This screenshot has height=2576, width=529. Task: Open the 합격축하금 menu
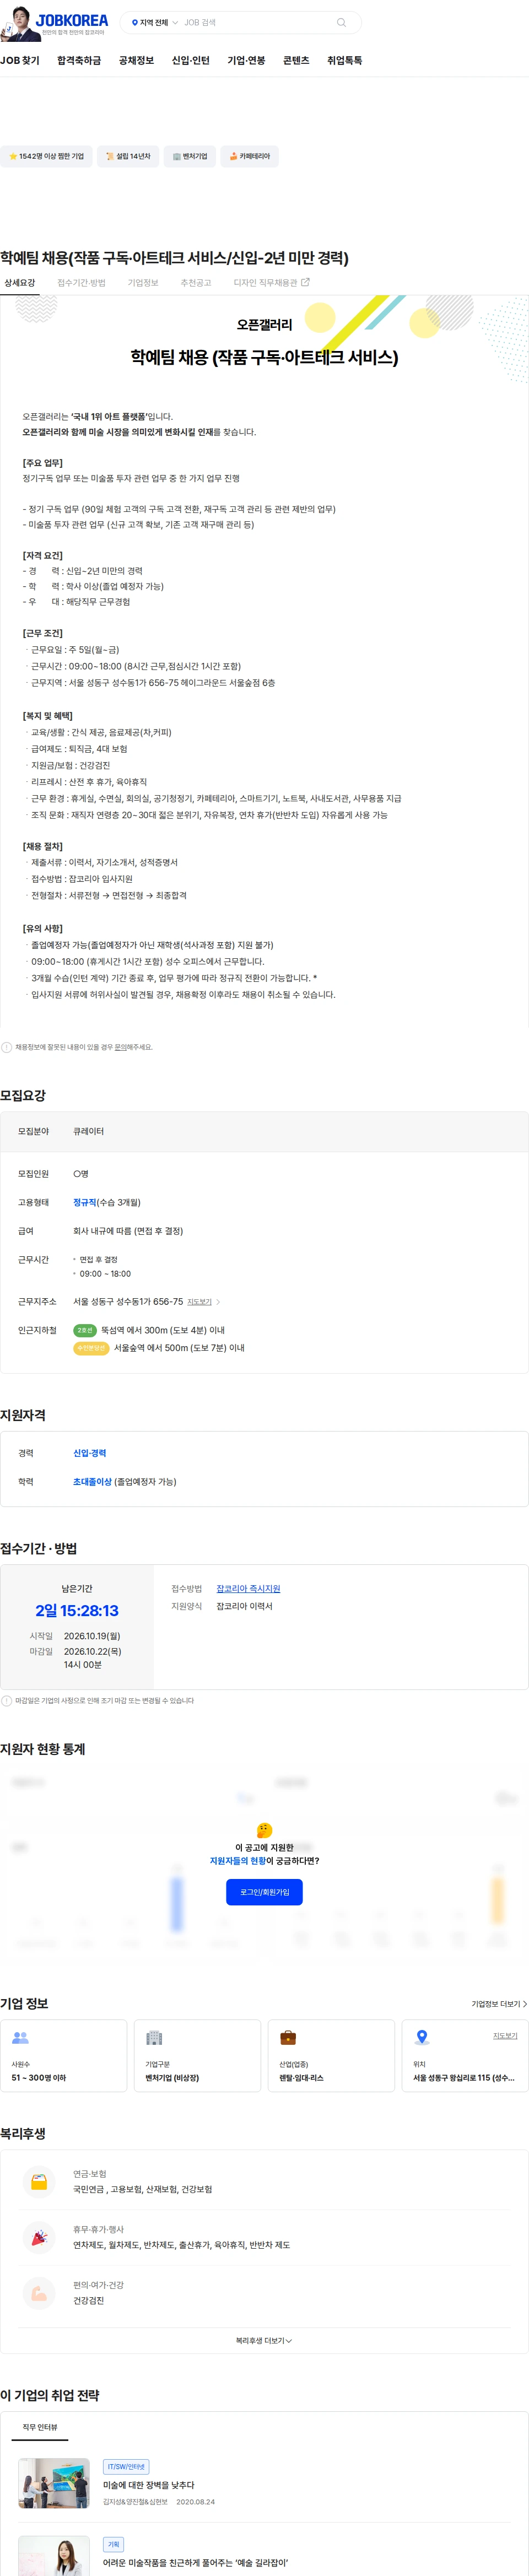(79, 61)
